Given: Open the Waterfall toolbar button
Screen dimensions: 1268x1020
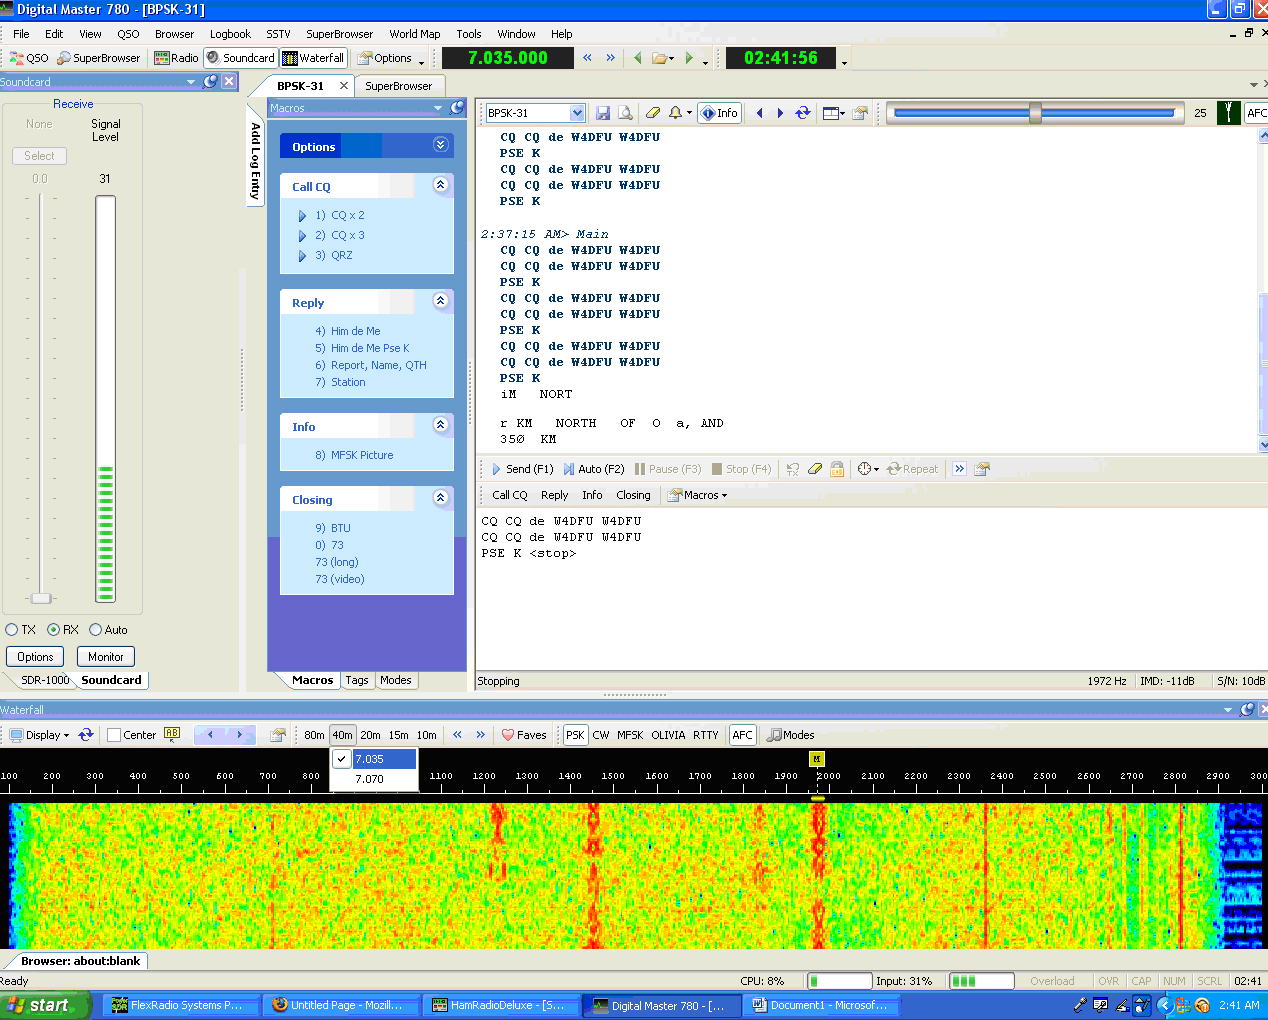Looking at the screenshot, I should click(313, 58).
